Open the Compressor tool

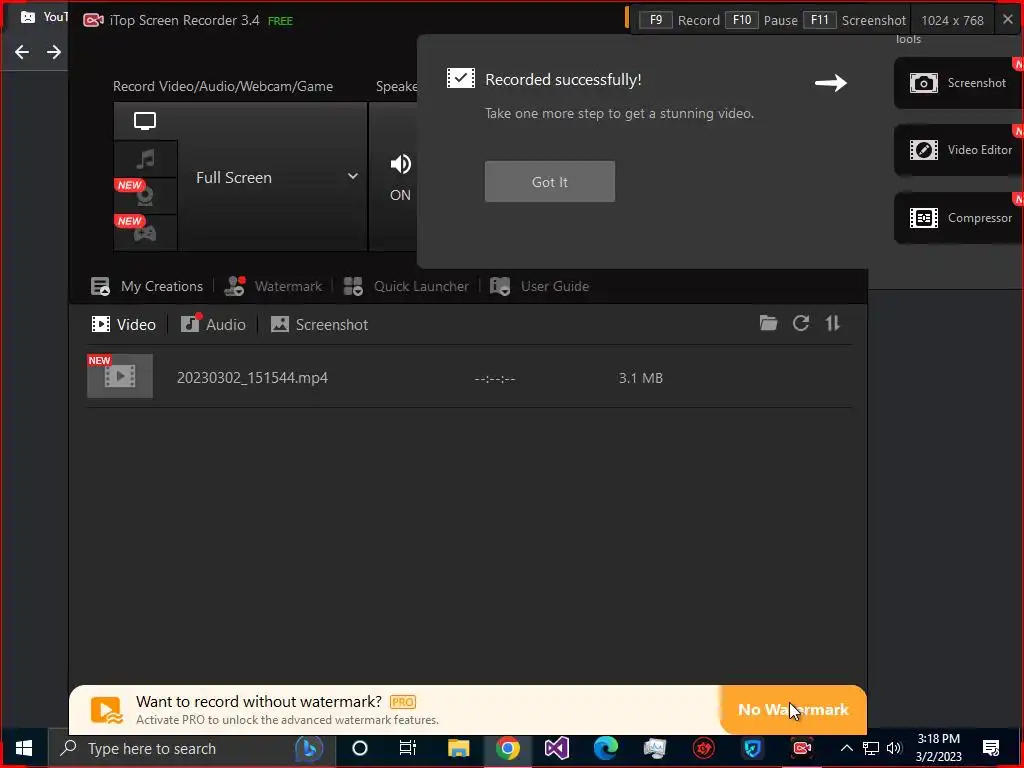click(x=958, y=217)
